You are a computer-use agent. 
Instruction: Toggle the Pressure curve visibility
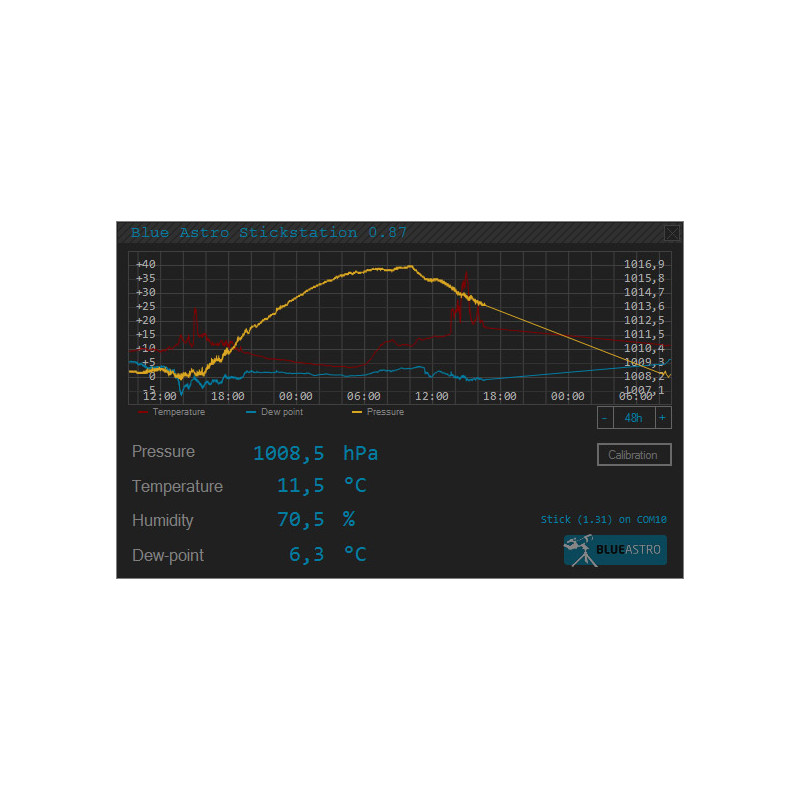385,412
